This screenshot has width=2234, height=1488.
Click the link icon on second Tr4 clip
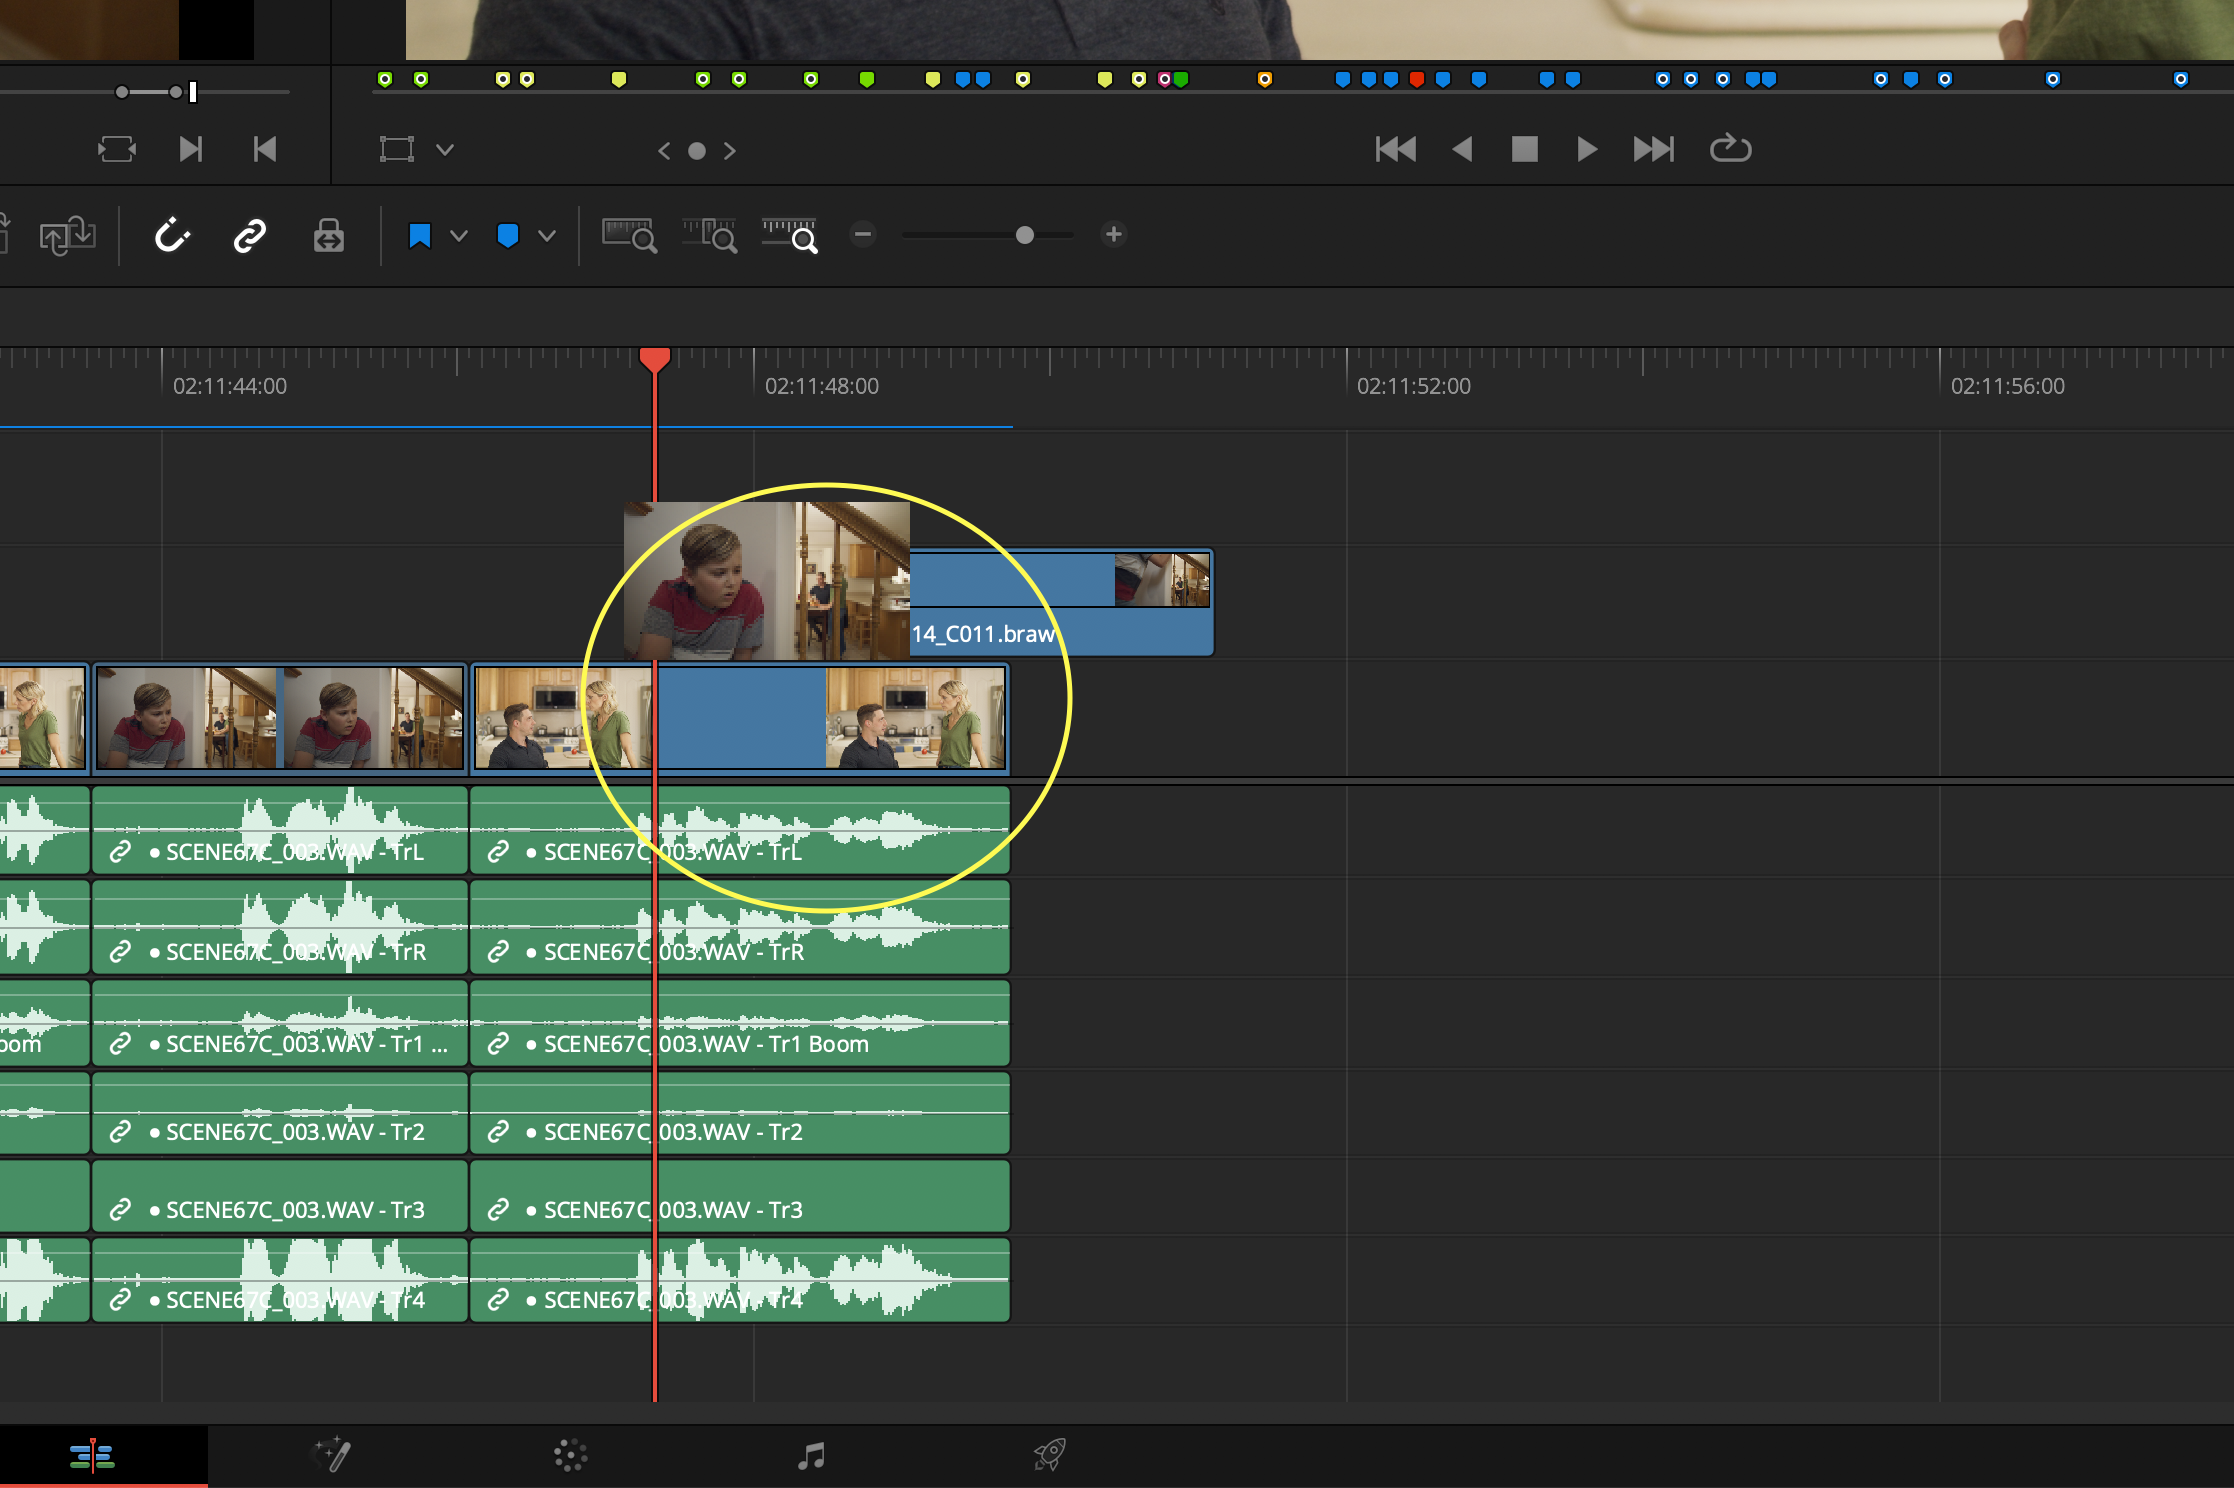[x=498, y=1299]
